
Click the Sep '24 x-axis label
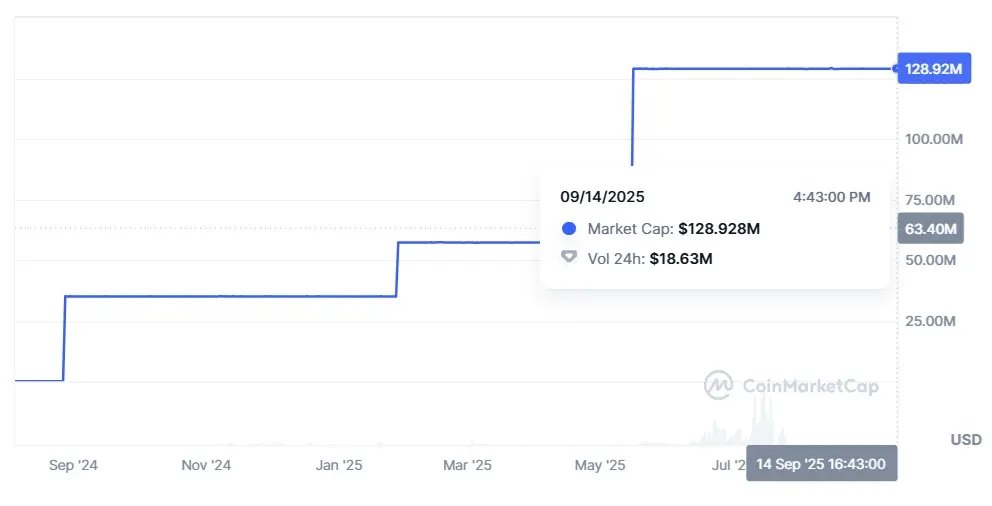tap(73, 465)
